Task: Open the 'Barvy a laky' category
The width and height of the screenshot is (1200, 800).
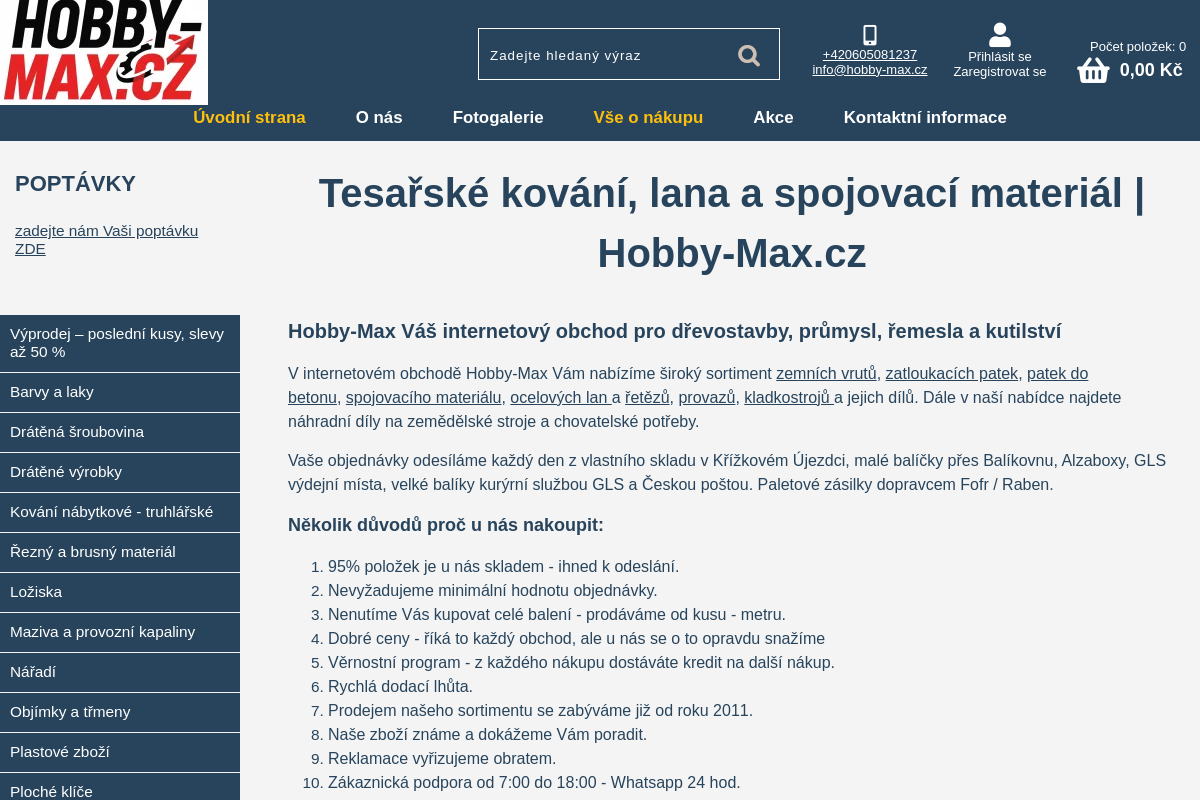Action: (120, 392)
